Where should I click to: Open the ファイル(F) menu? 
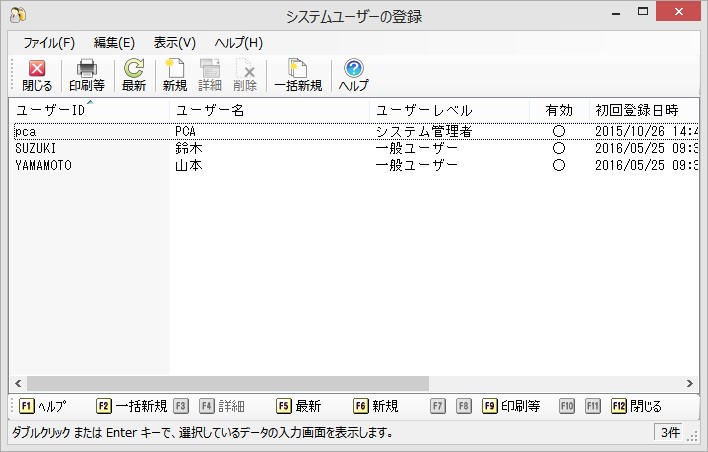[x=49, y=43]
